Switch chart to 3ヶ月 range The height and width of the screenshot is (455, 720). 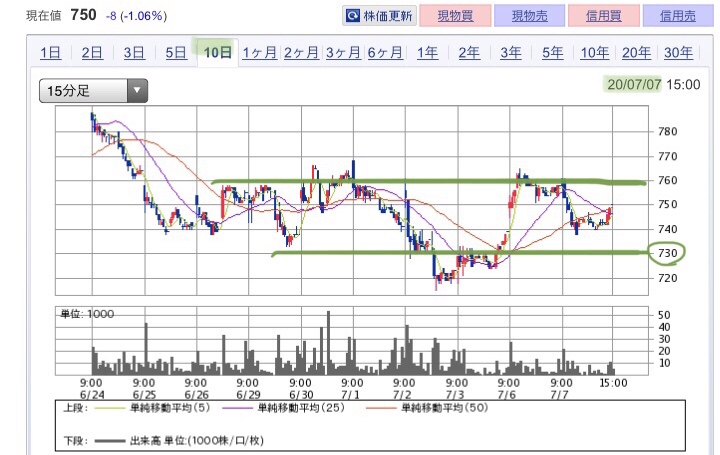tap(343, 53)
